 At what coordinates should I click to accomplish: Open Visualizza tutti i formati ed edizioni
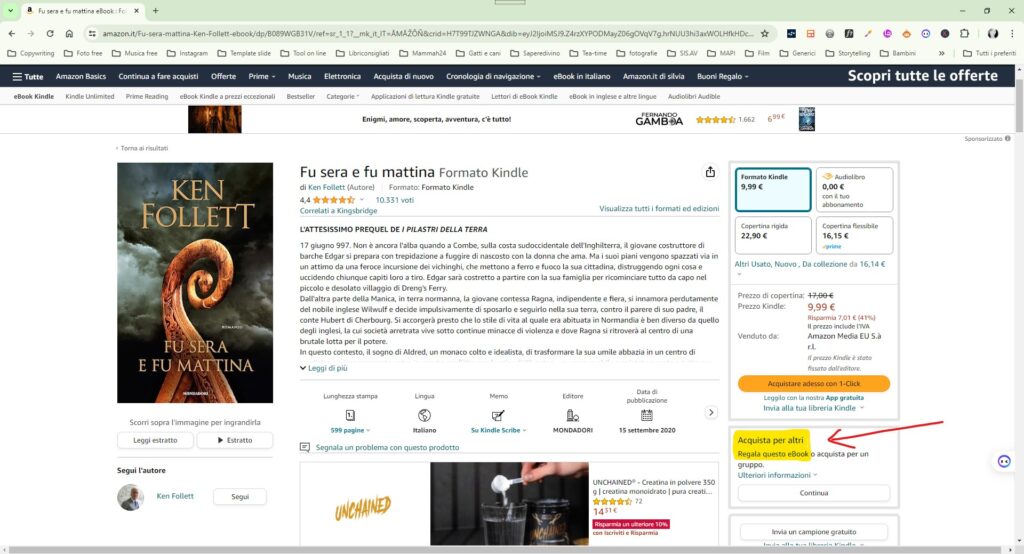pos(659,208)
